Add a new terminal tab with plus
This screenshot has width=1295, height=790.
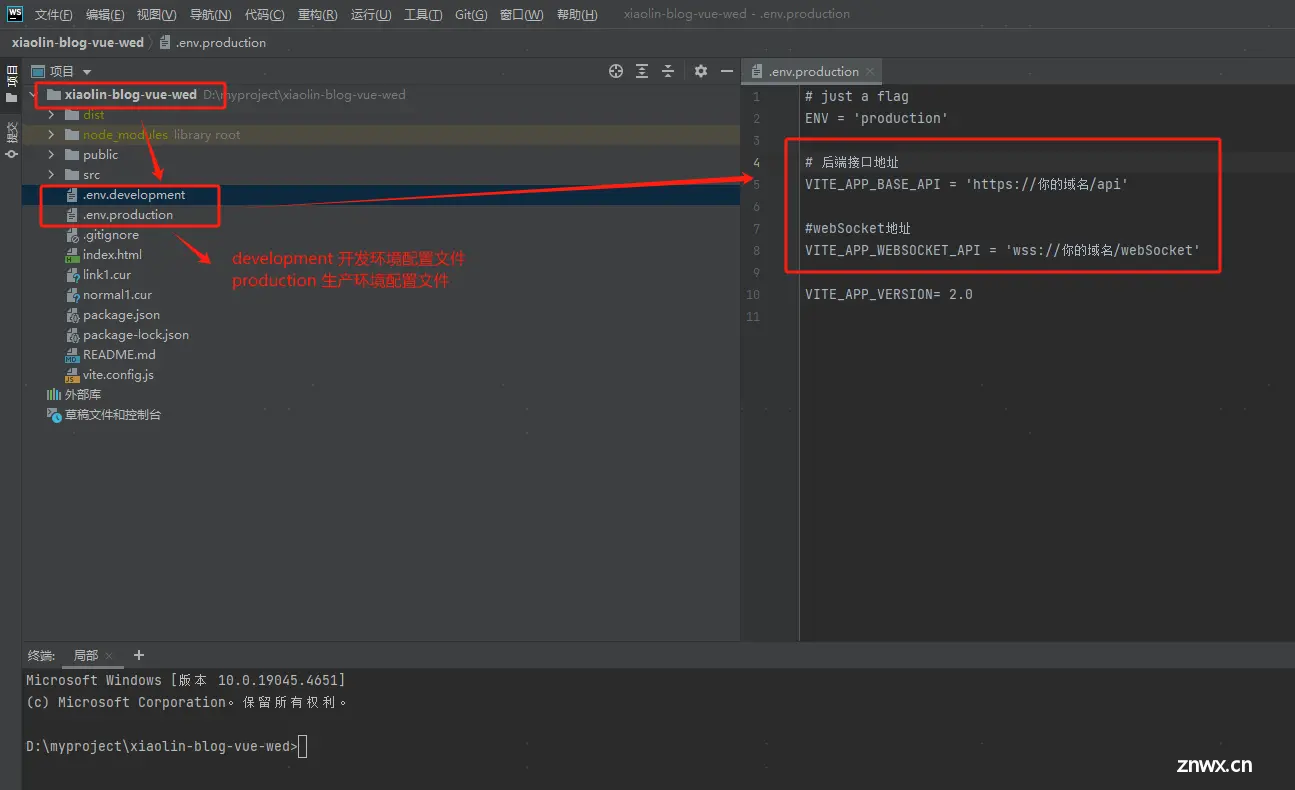click(139, 655)
